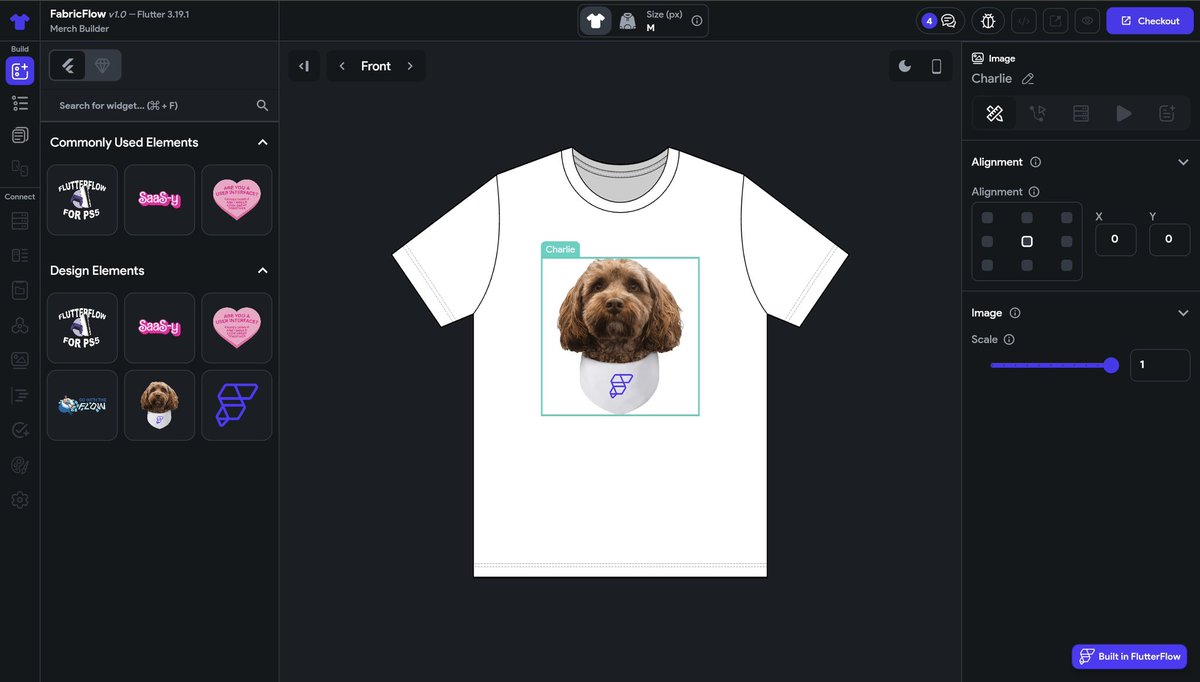This screenshot has width=1200, height=682.
Task: Click the search magnifier icon
Action: coord(262,105)
